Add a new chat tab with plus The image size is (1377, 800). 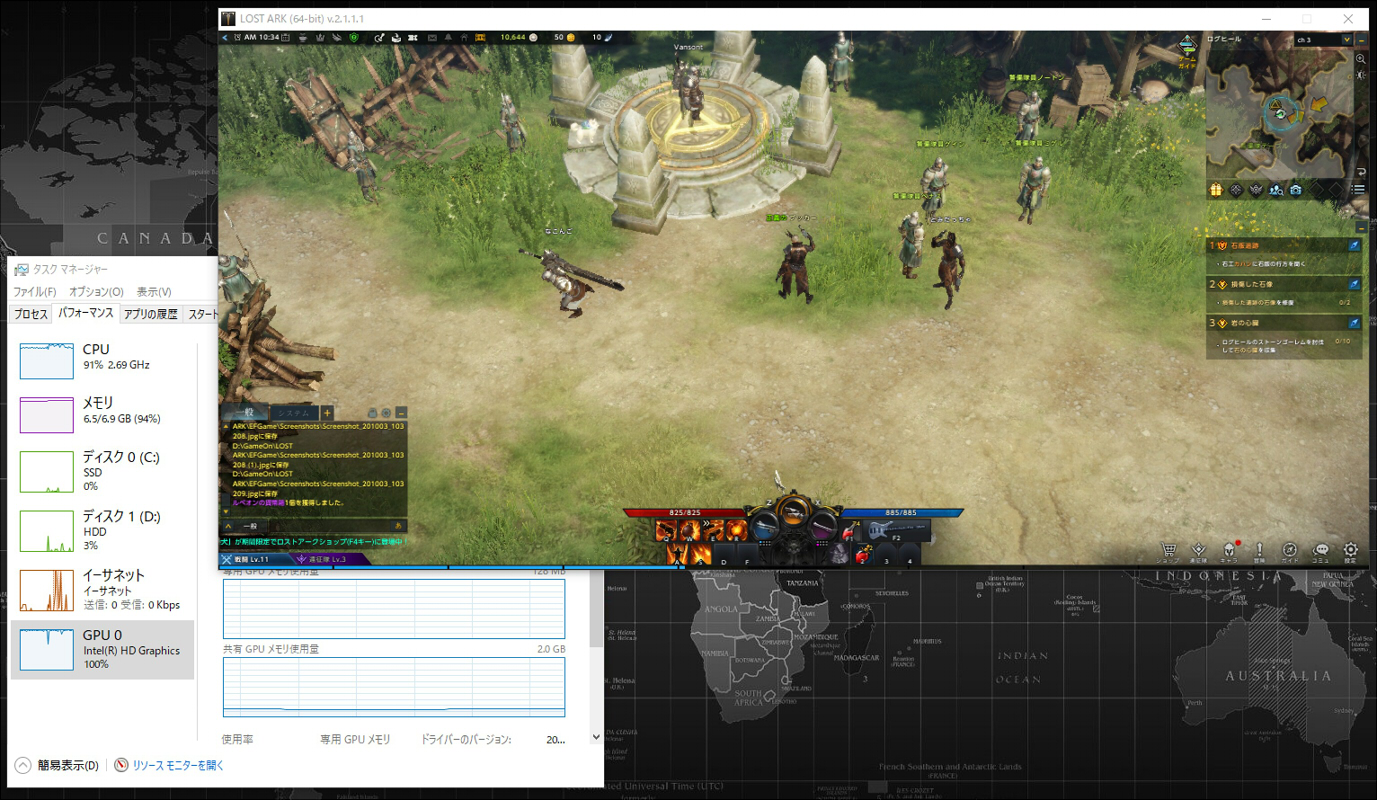pos(327,412)
